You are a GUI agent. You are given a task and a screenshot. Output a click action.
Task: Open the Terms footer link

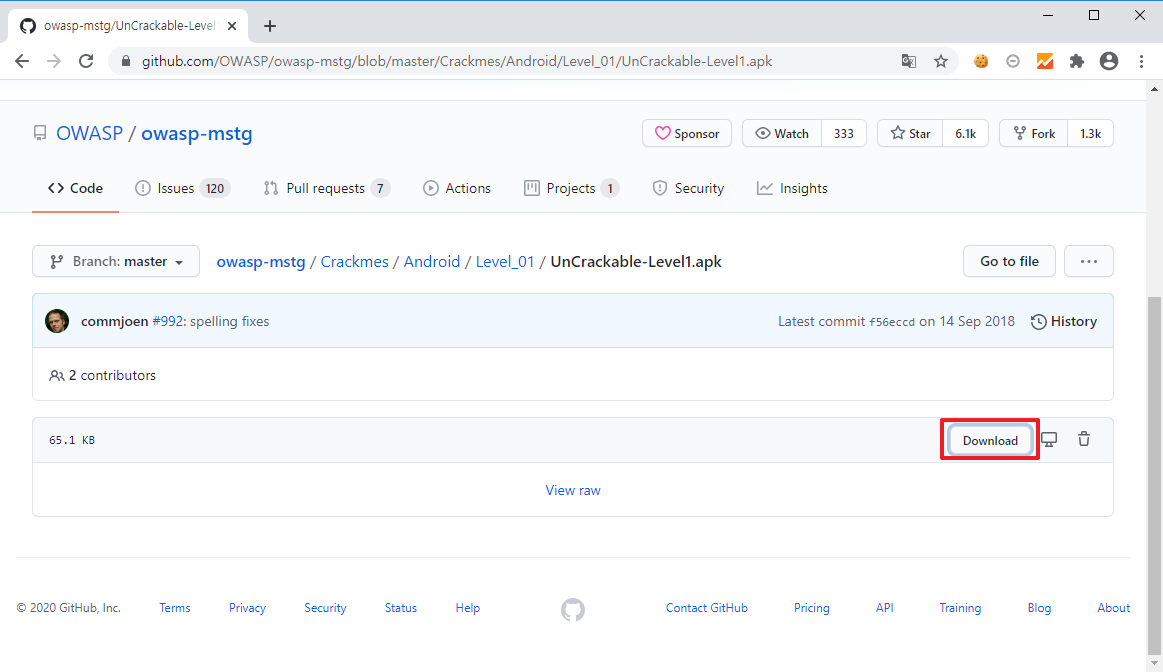(175, 608)
